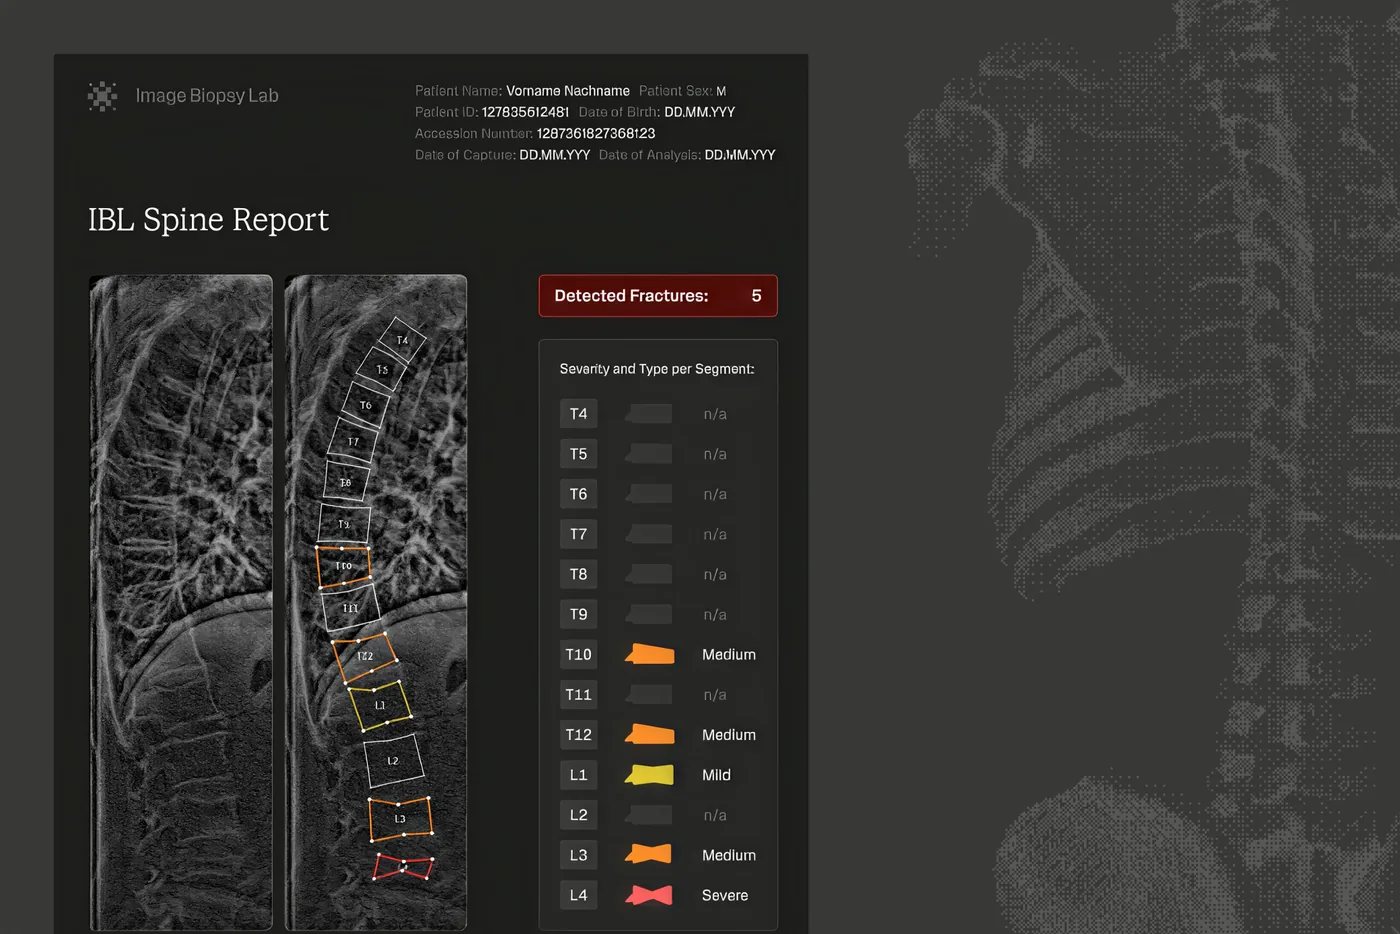This screenshot has width=1400, height=934.
Task: Select the L4 segment label box
Action: [578, 895]
